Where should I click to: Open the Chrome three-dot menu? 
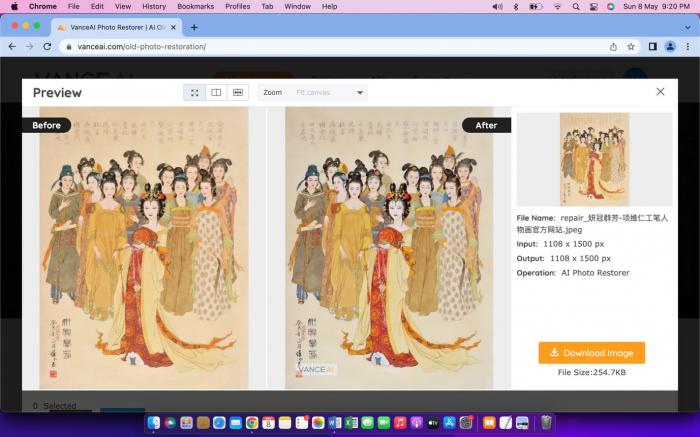[688, 46]
